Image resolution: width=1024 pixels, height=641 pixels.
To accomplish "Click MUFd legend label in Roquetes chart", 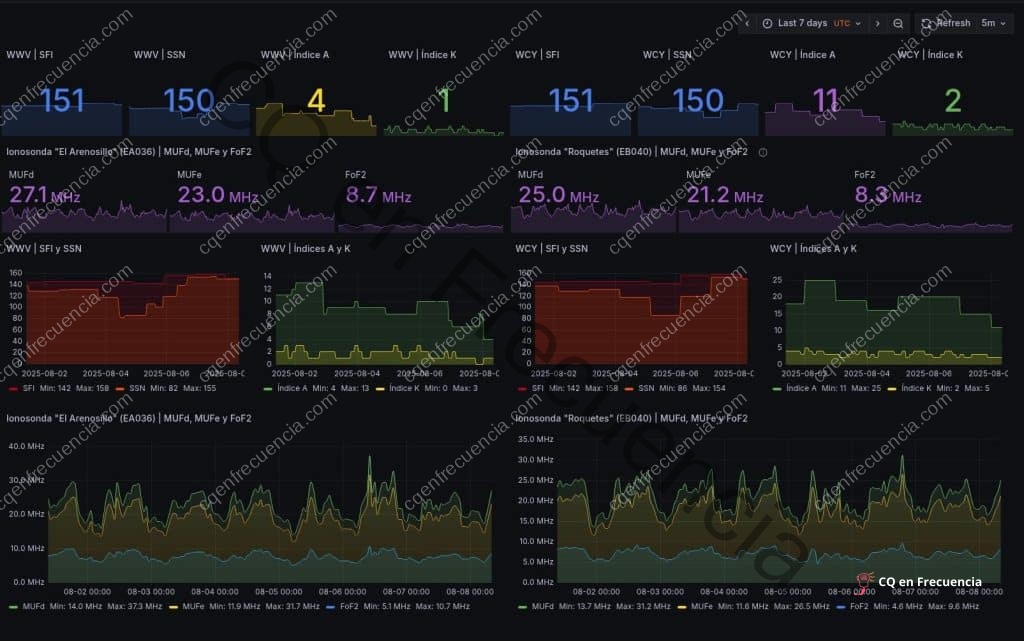I will pyautogui.click(x=542, y=607).
